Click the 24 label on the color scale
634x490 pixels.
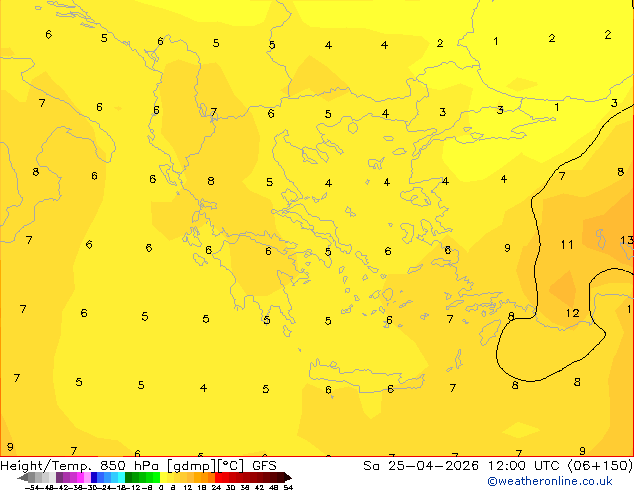(216, 488)
